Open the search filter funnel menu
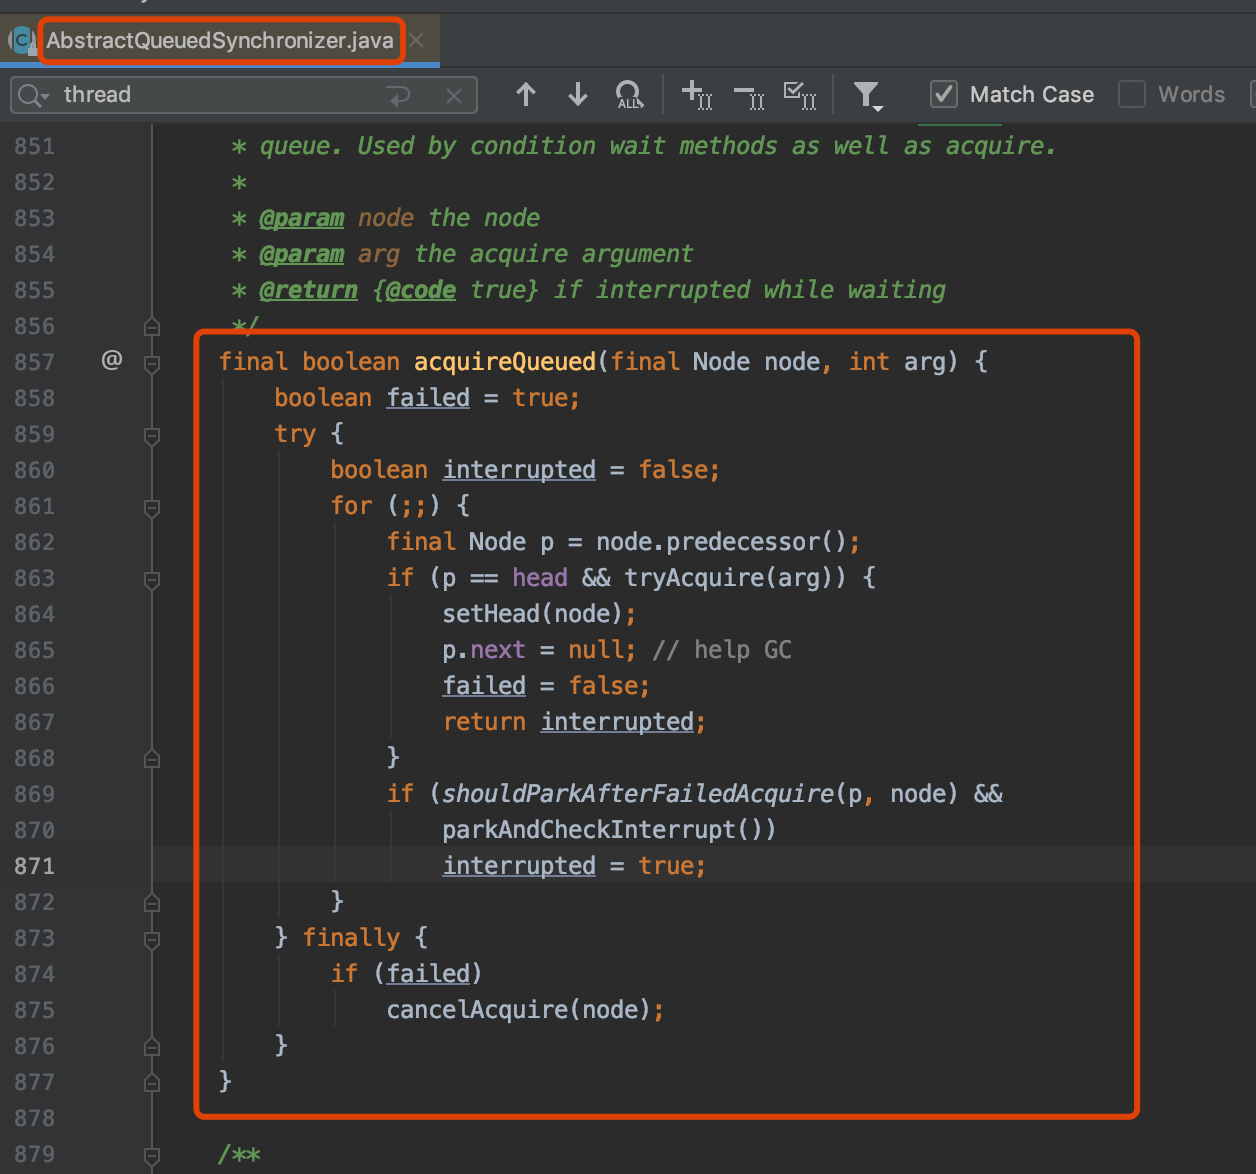Image resolution: width=1256 pixels, height=1174 pixels. [x=866, y=95]
